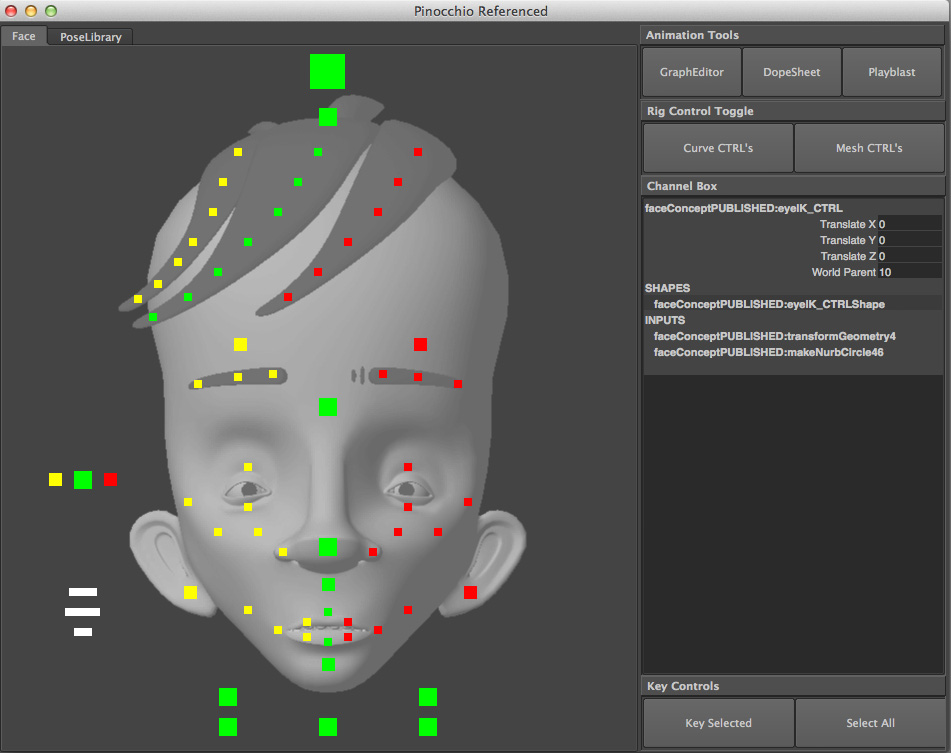The height and width of the screenshot is (753, 951).
Task: Click red square in the side trio
Action: click(x=110, y=480)
